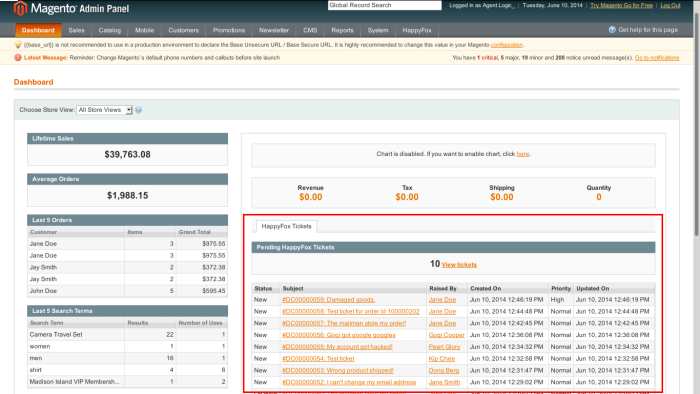Screen dimensions: 700x394
Task: Click Dong Berg in Raised By column
Action: click(443, 370)
